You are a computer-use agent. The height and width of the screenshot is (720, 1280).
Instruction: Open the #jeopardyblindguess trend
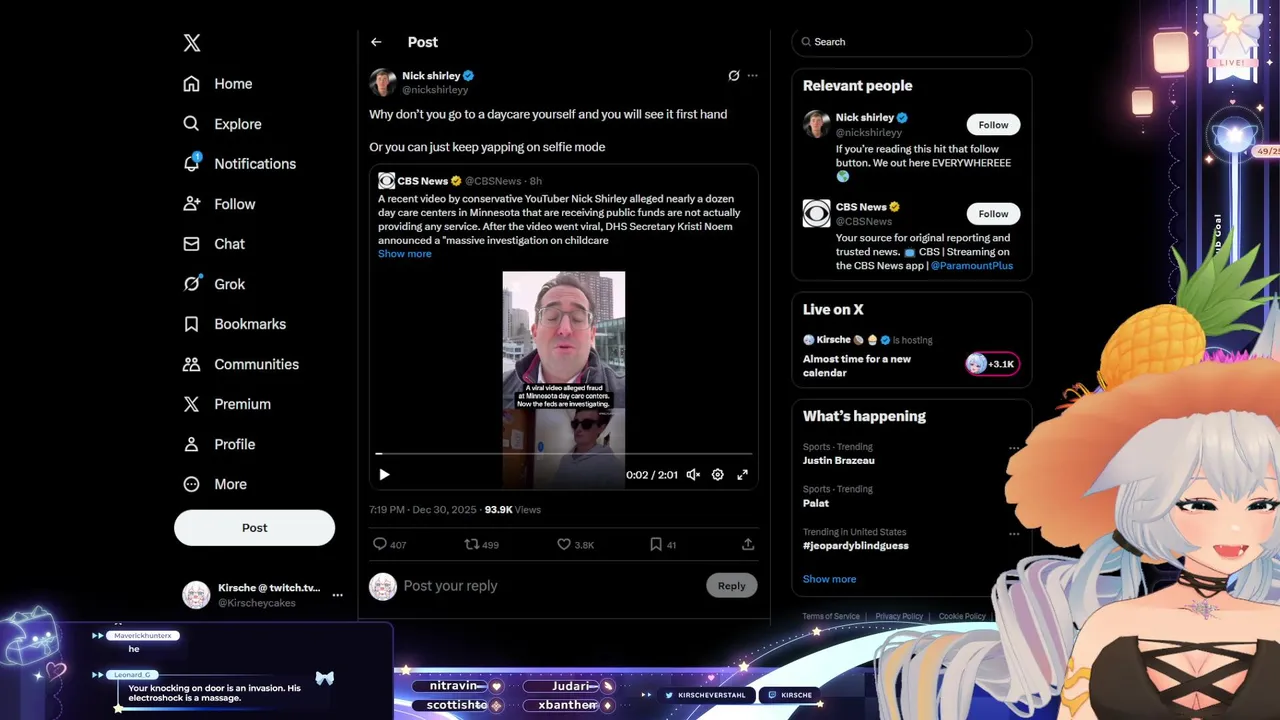856,546
